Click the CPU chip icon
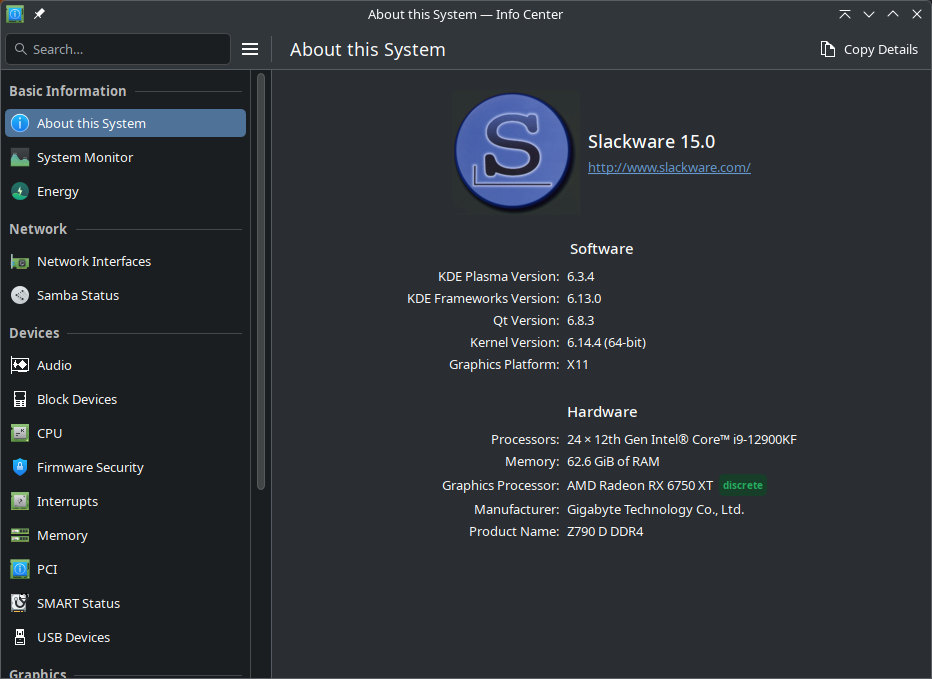 (x=20, y=433)
